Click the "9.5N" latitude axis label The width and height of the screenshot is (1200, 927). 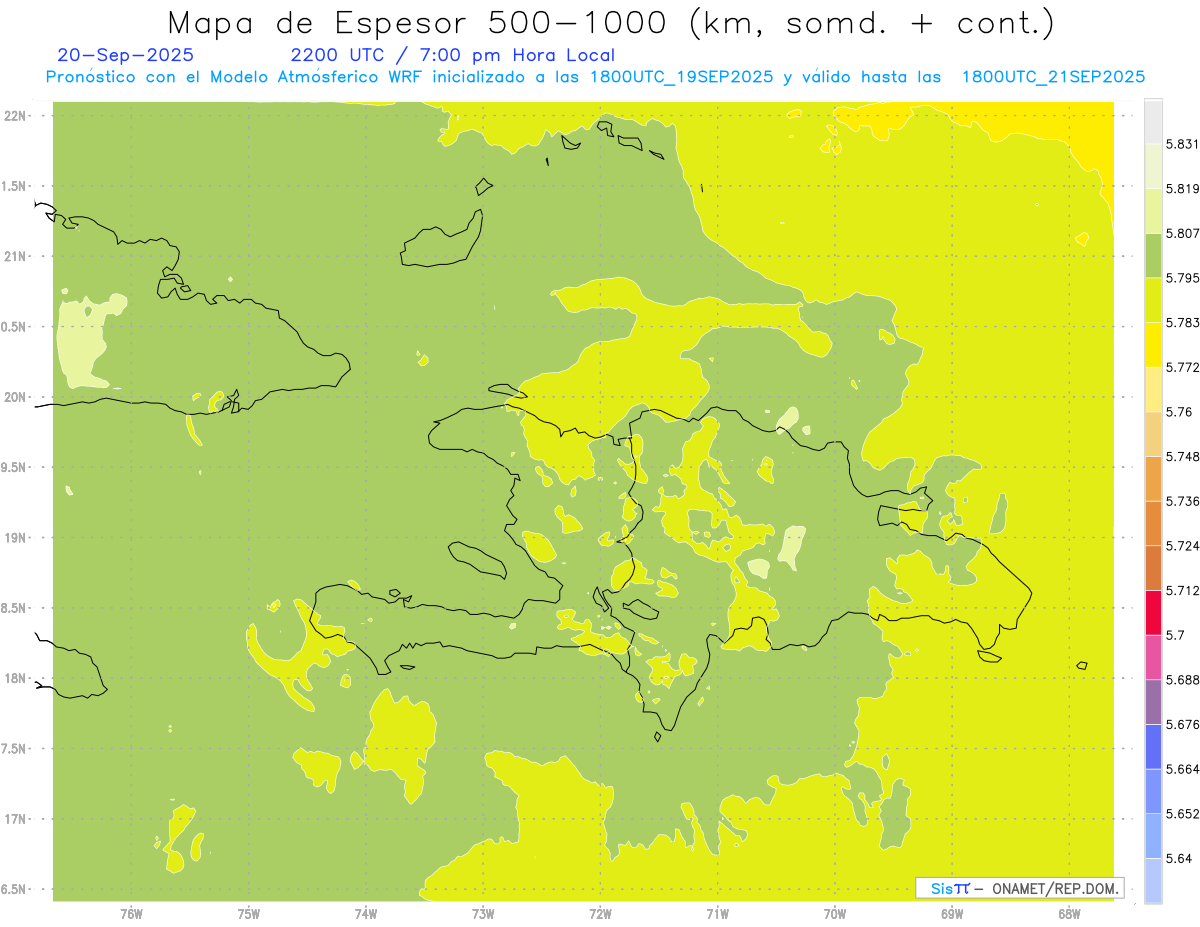point(15,468)
